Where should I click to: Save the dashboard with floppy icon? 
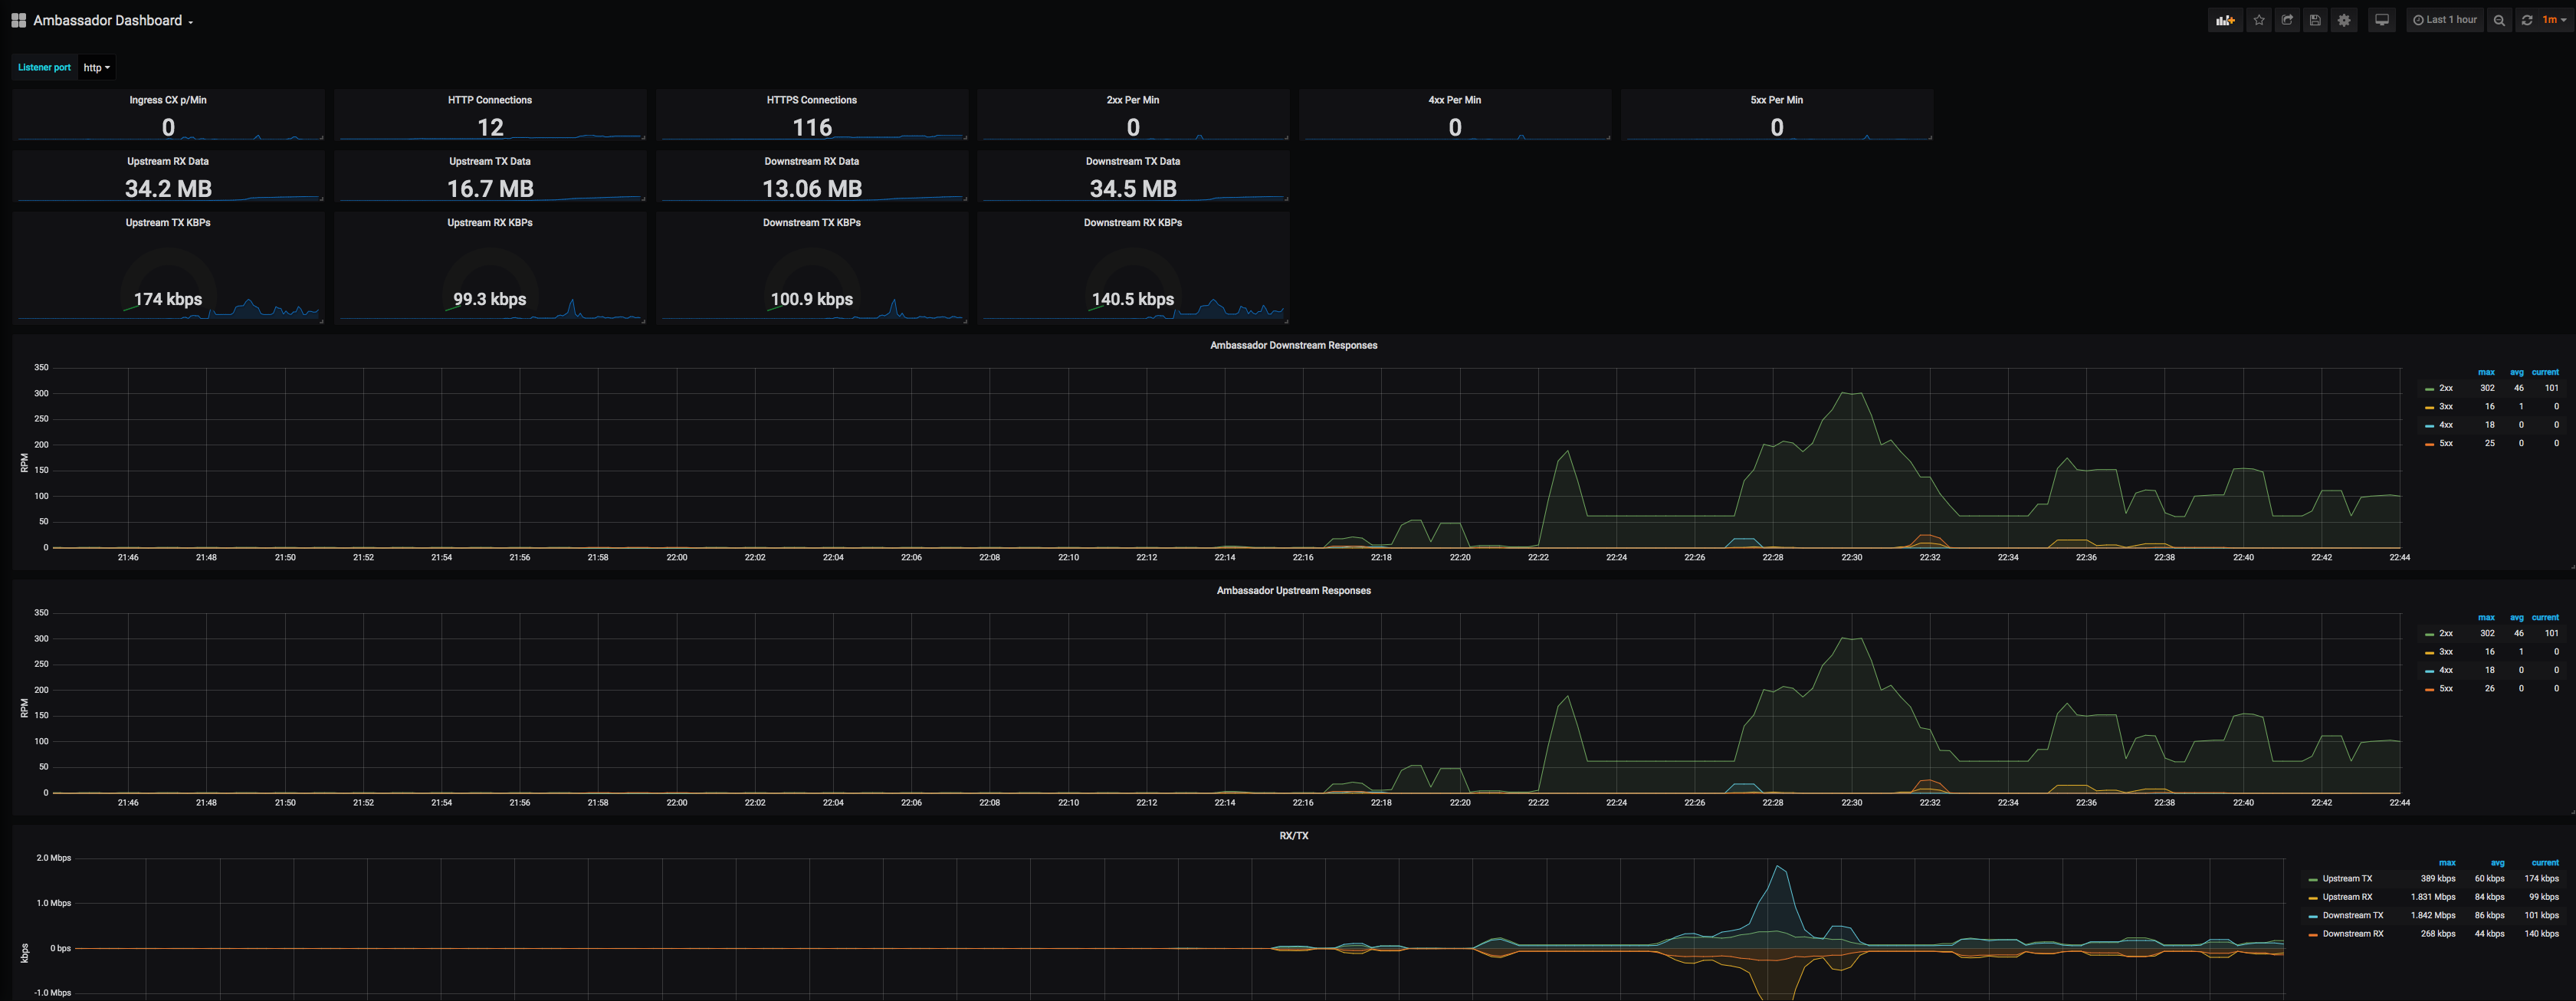2315,20
